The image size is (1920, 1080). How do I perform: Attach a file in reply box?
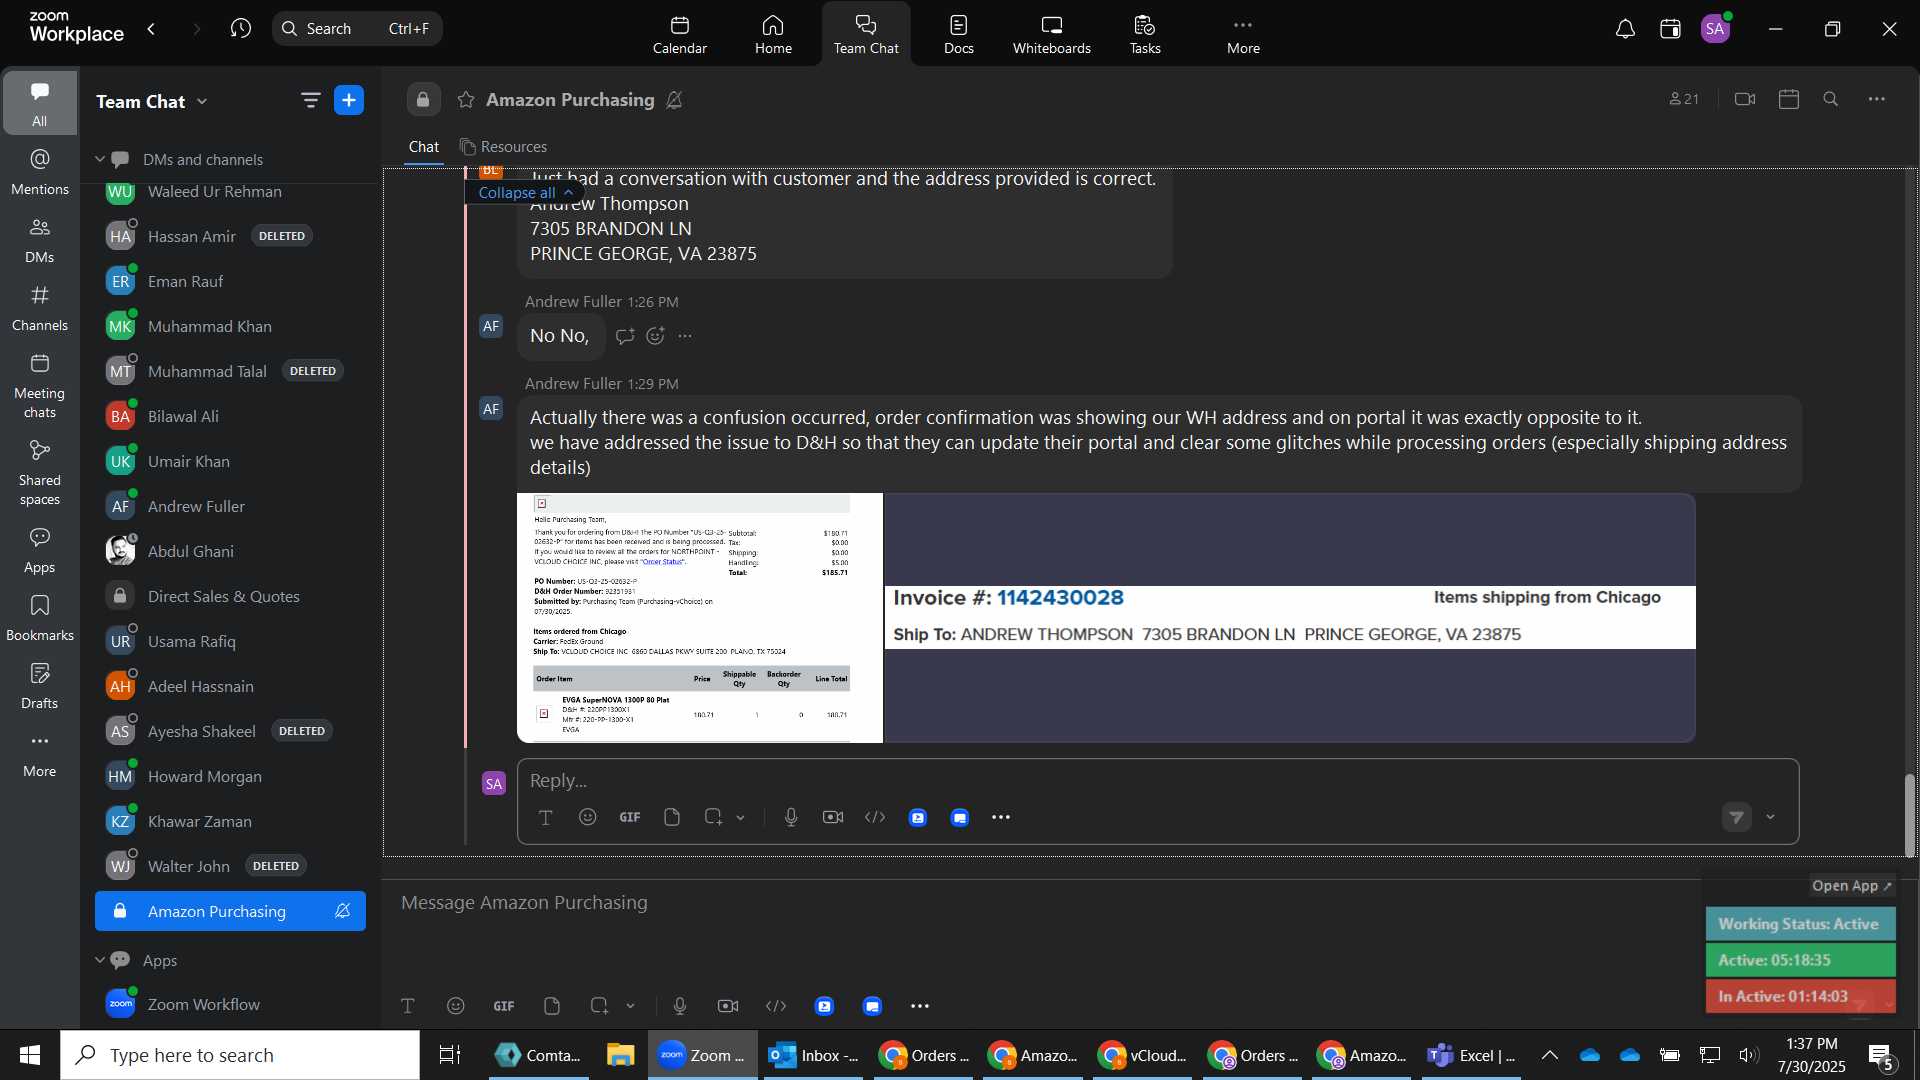click(672, 818)
